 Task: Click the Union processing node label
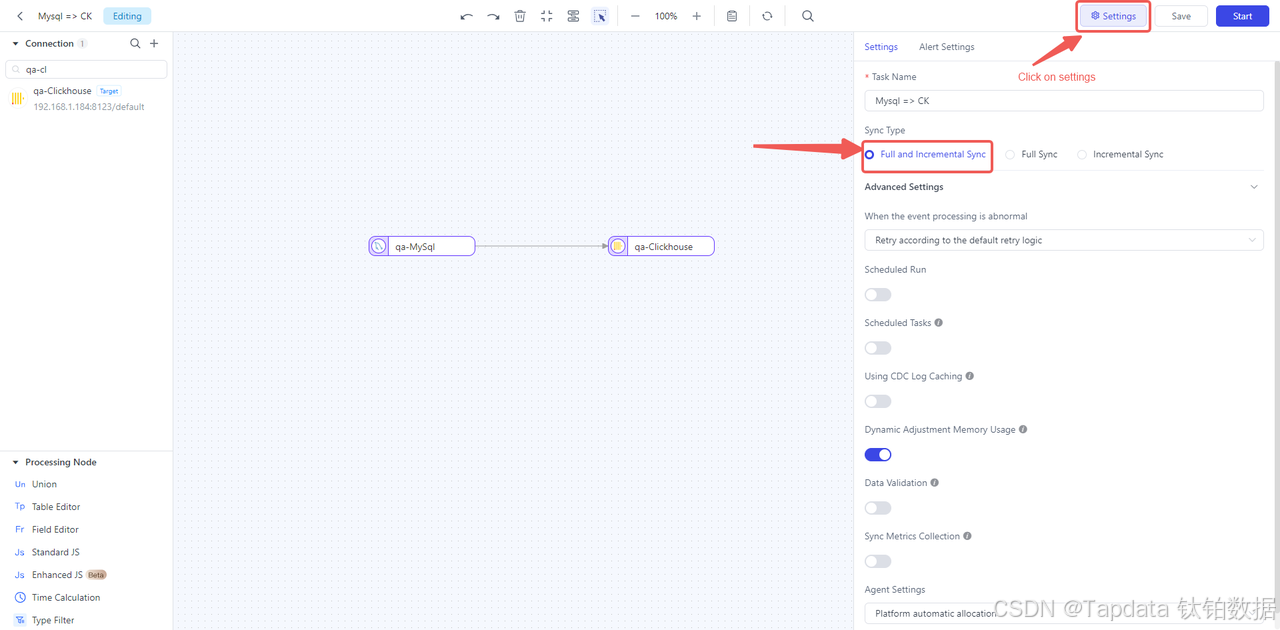pyautogui.click(x=44, y=484)
